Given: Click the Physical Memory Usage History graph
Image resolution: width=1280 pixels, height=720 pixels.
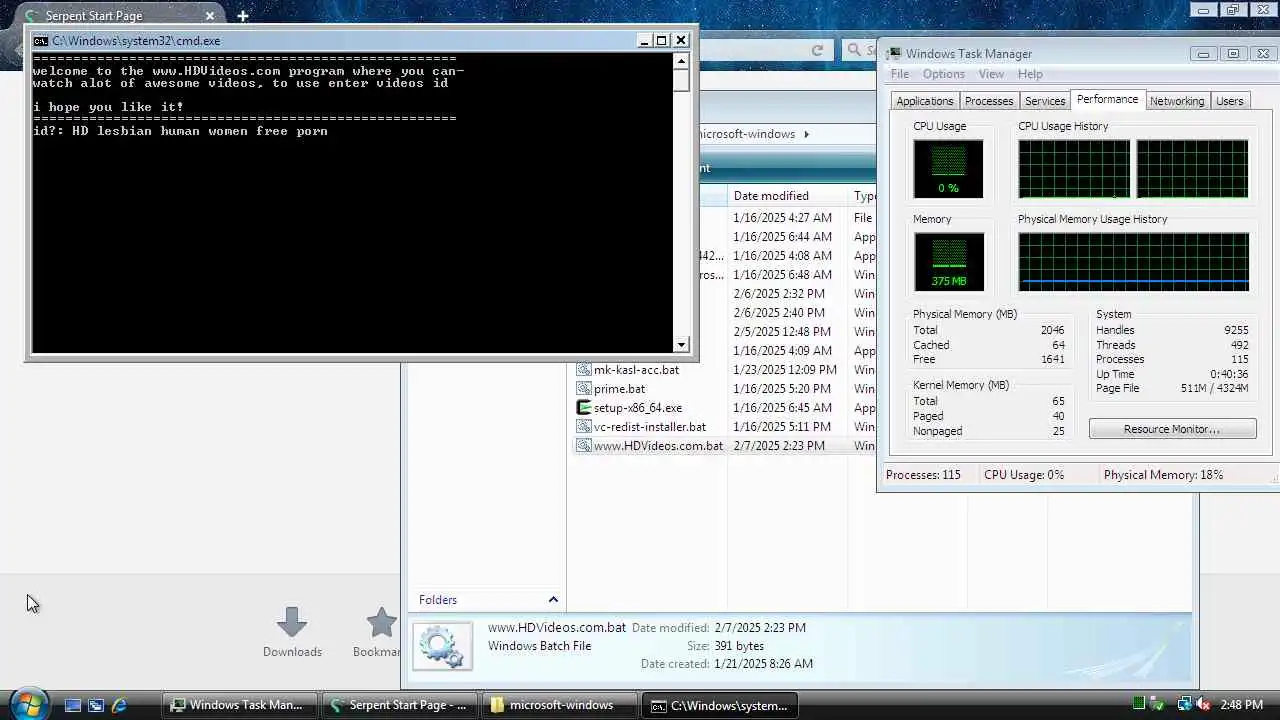Looking at the screenshot, I should point(1133,261).
